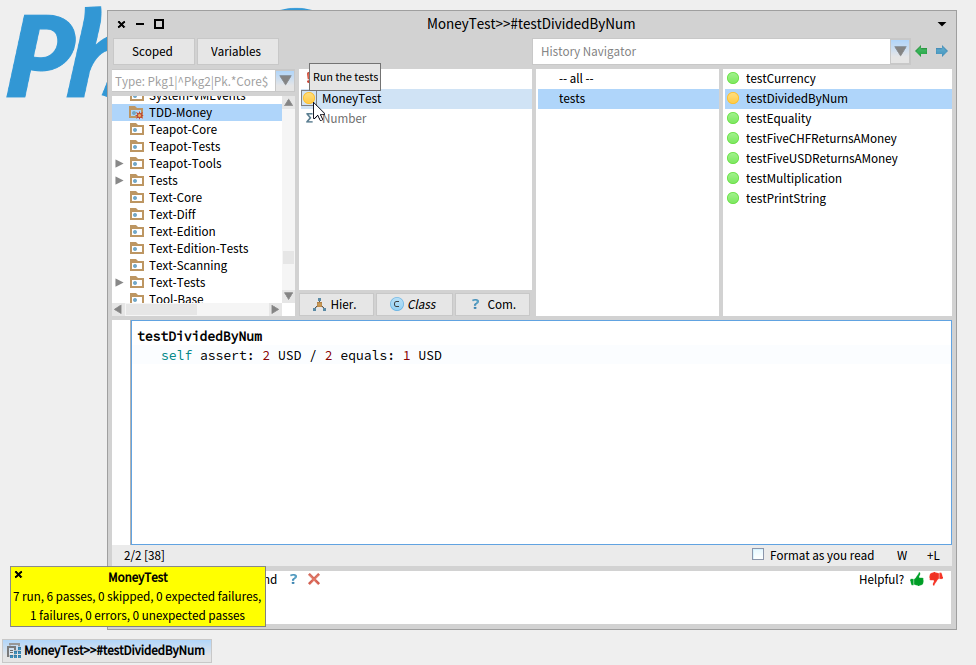976x665 pixels.
Task: Run testEquality via its green status icon
Action: click(733, 118)
